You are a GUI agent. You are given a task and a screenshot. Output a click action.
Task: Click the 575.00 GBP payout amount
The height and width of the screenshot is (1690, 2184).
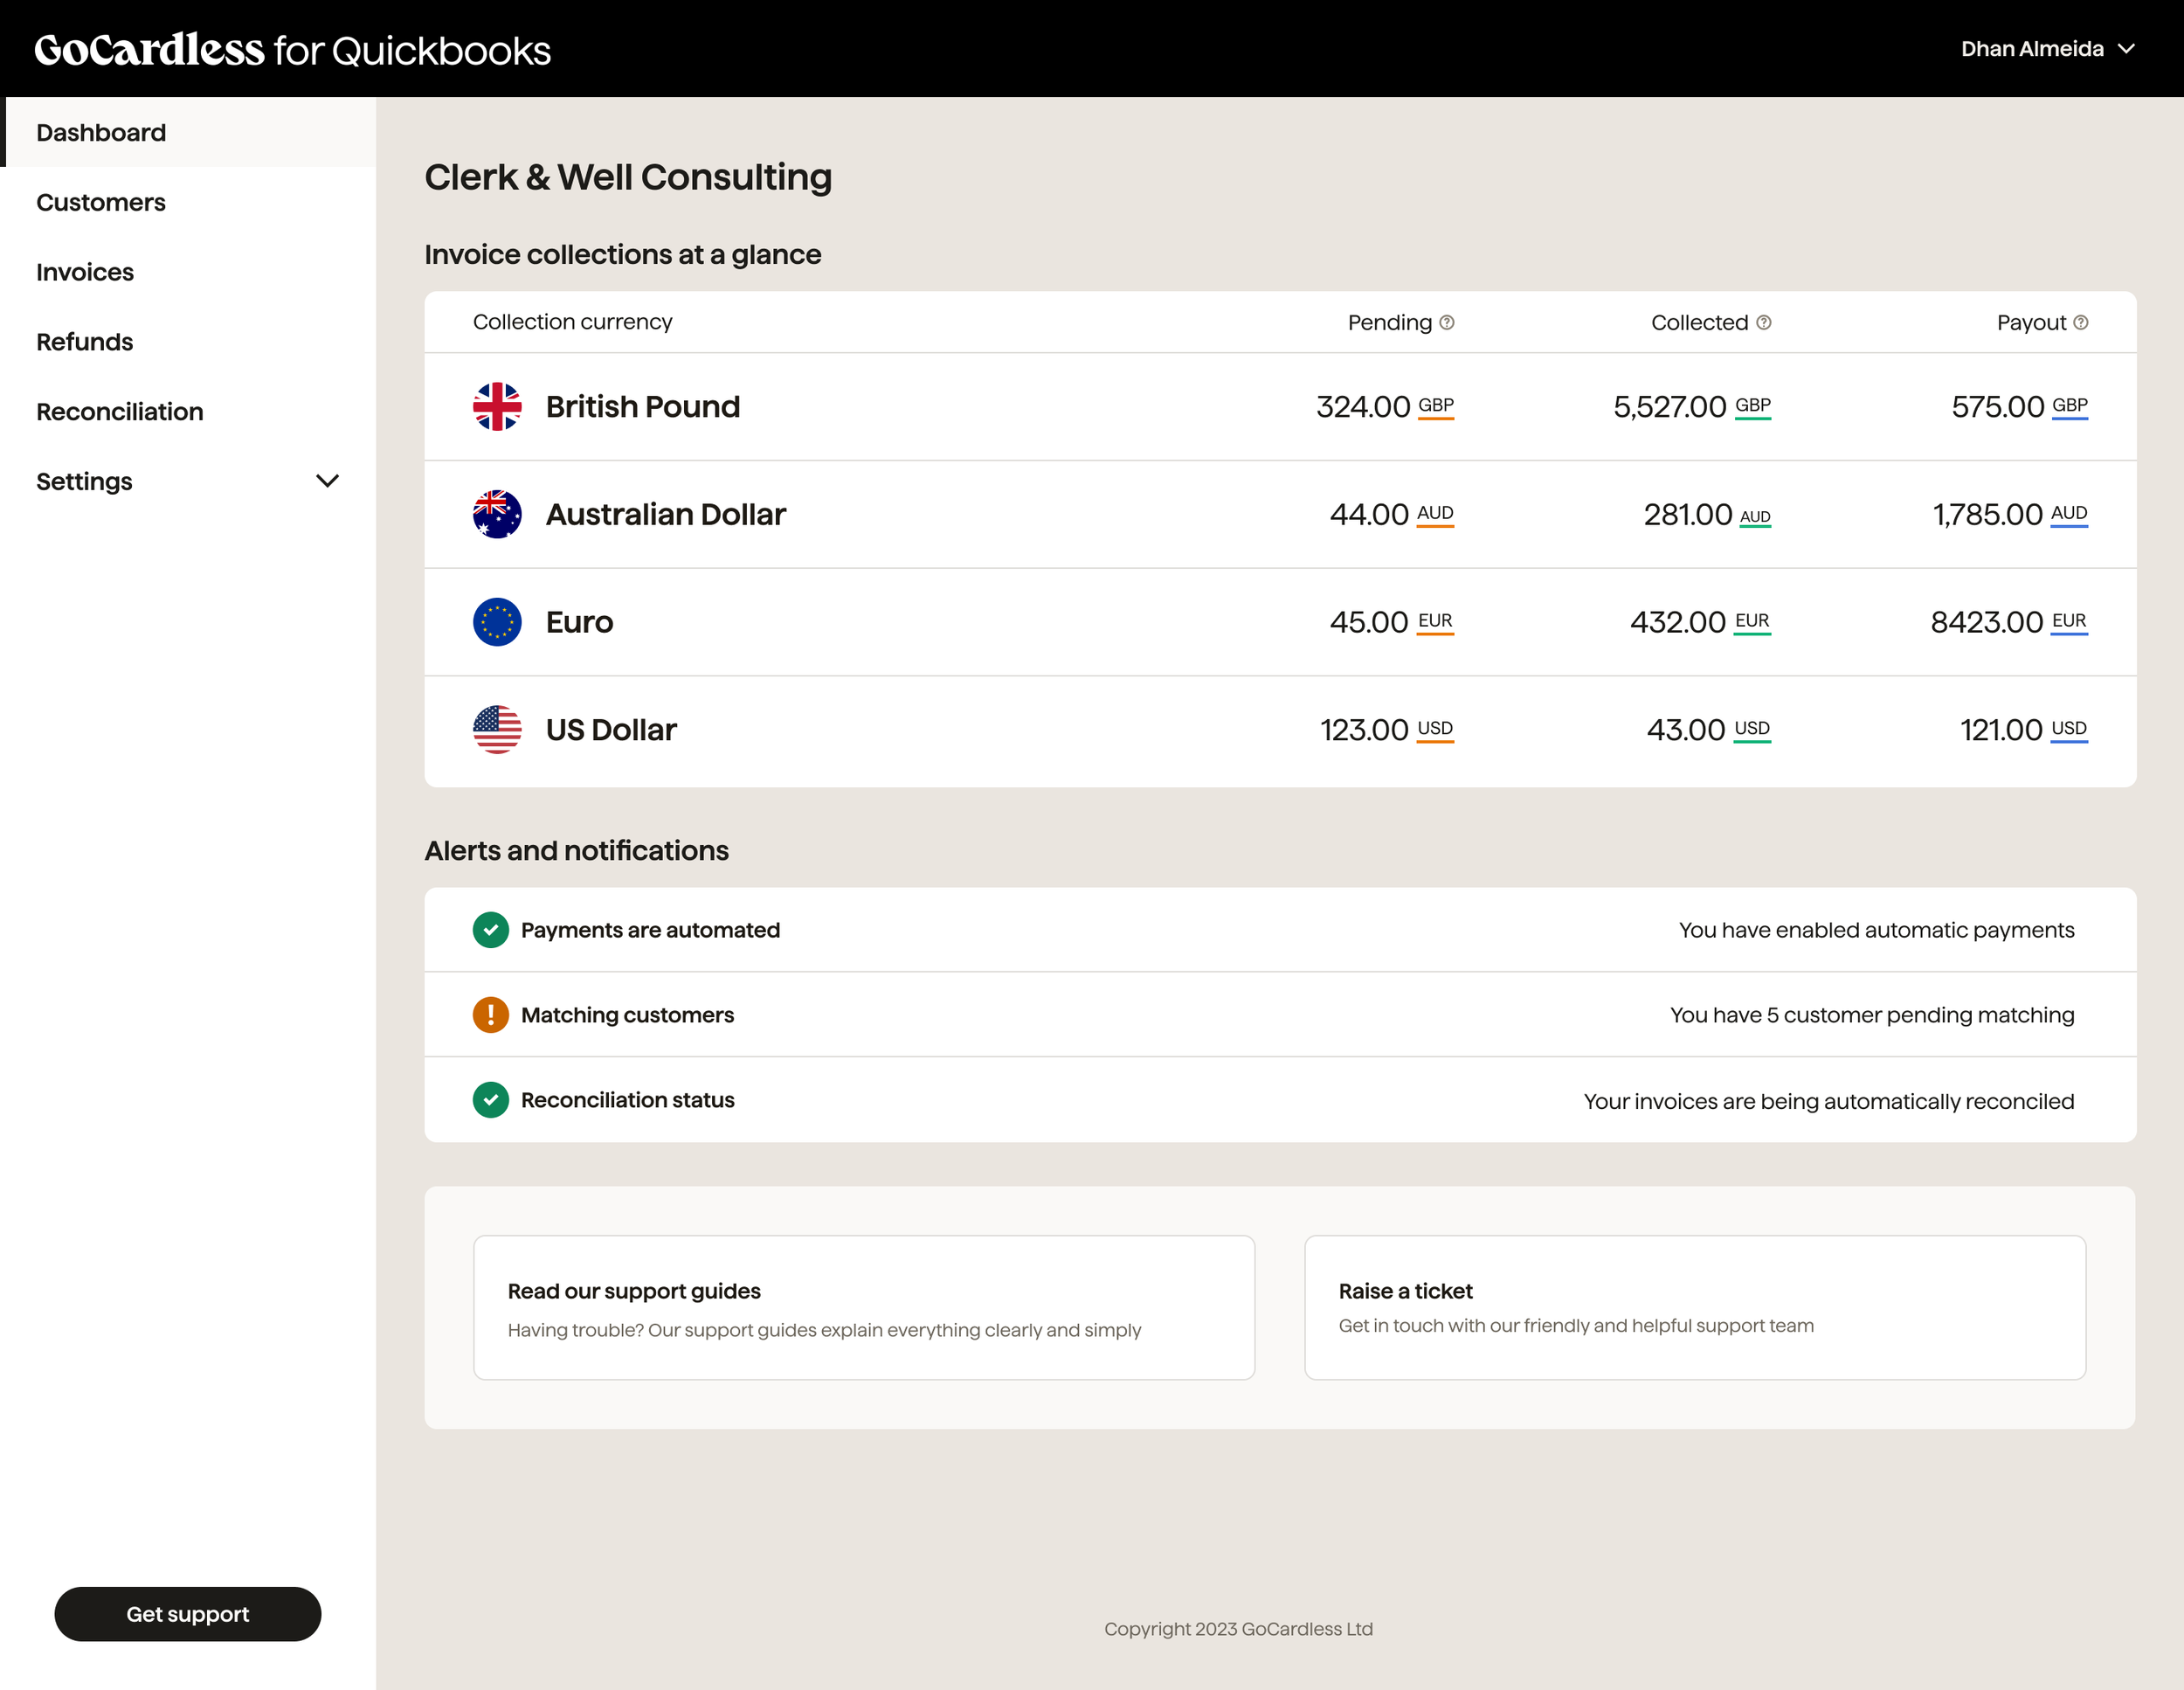coord(2020,407)
